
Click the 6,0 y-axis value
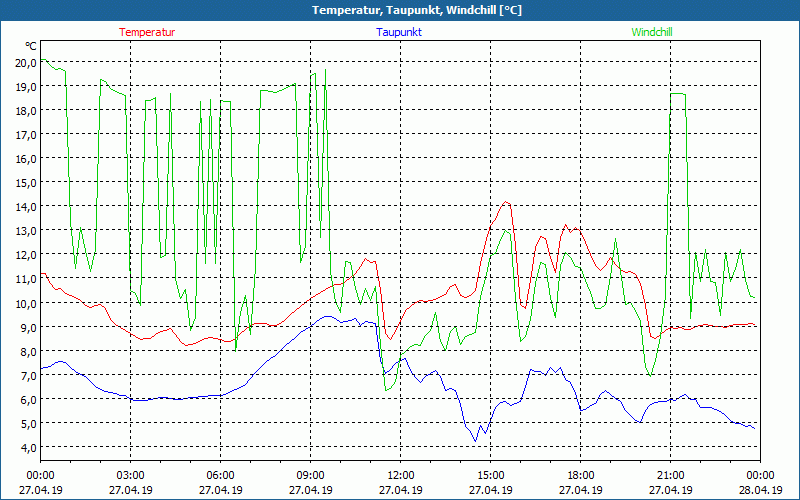point(29,399)
